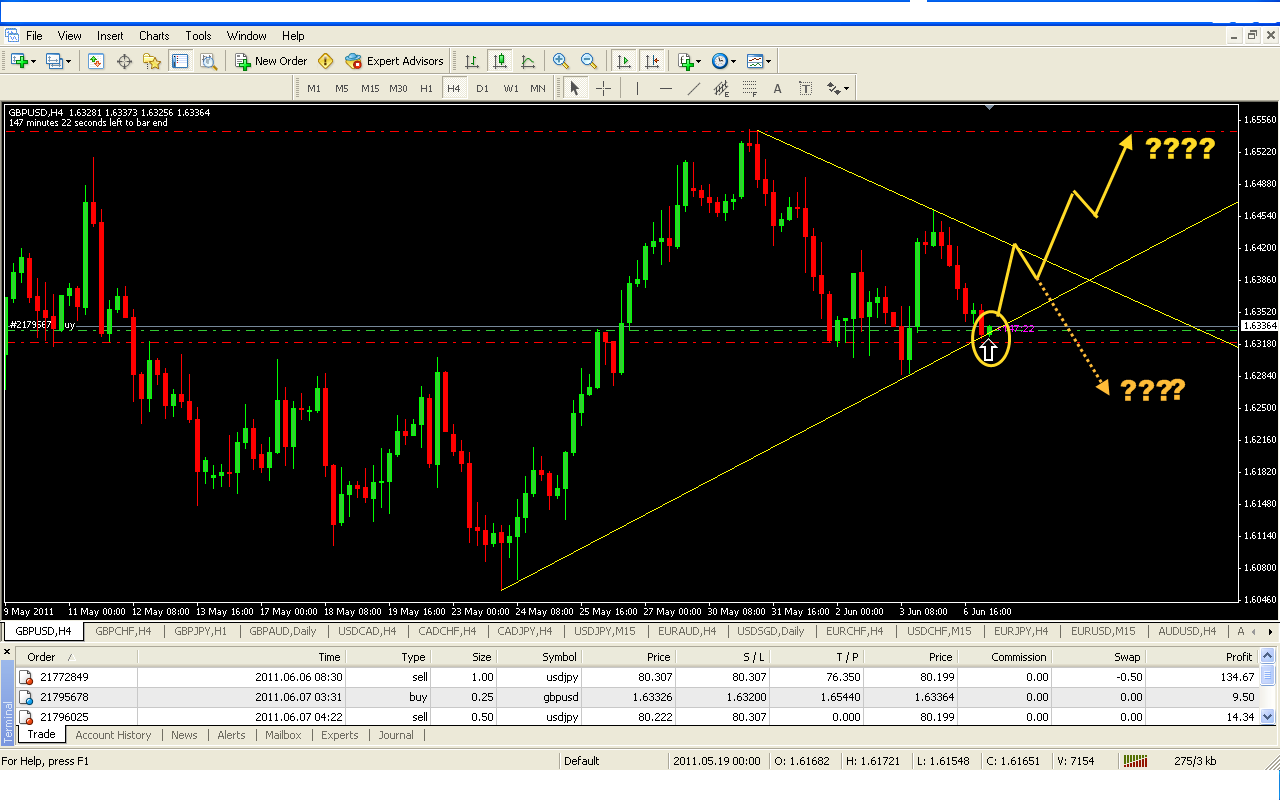Image resolution: width=1280 pixels, height=800 pixels.
Task: Expand the Indicators list dropdown
Action: [x=689, y=61]
